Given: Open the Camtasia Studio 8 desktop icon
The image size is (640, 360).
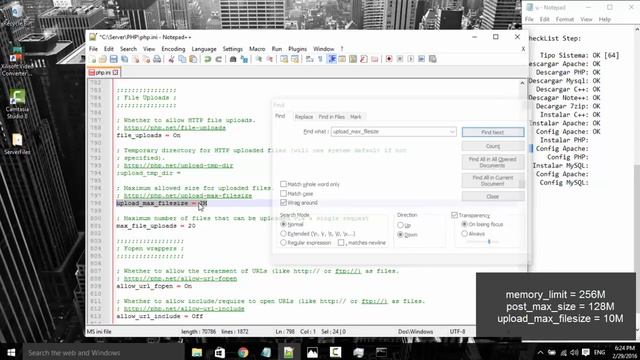Looking at the screenshot, I should pyautogui.click(x=17, y=104).
